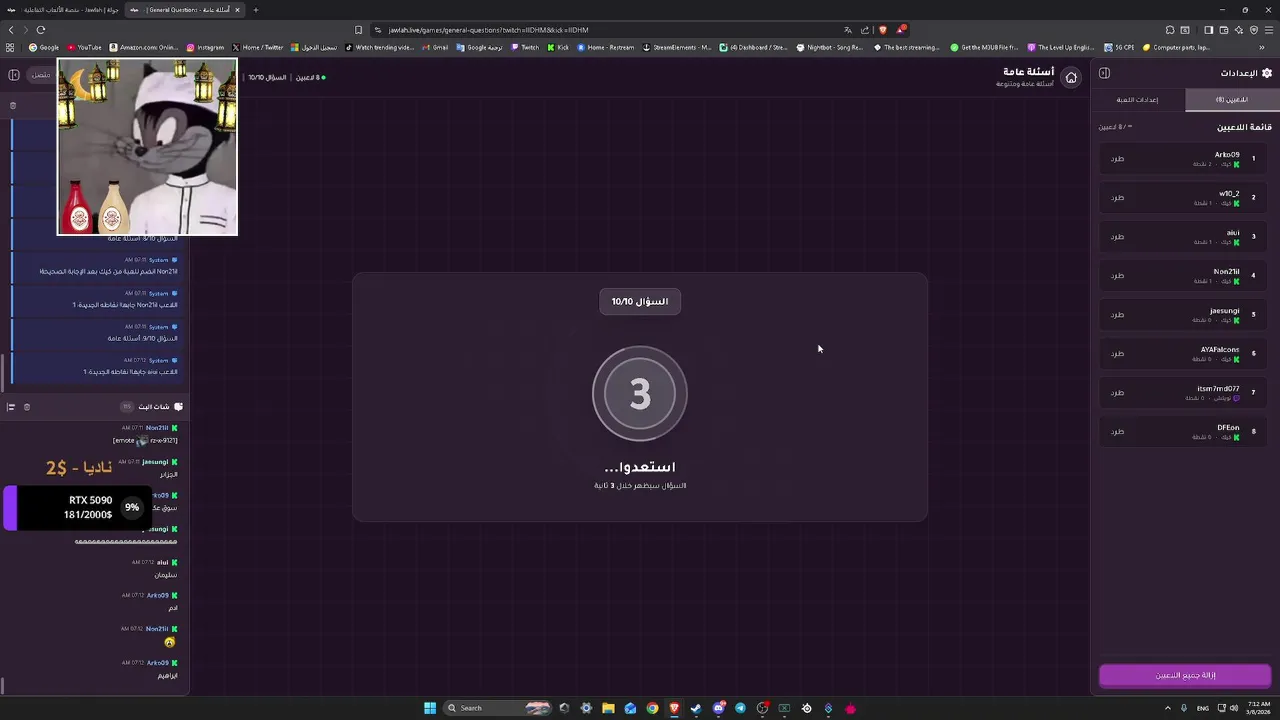Open the Instagram bookmark
Viewport: 1280px width, 720px height.
[x=205, y=47]
